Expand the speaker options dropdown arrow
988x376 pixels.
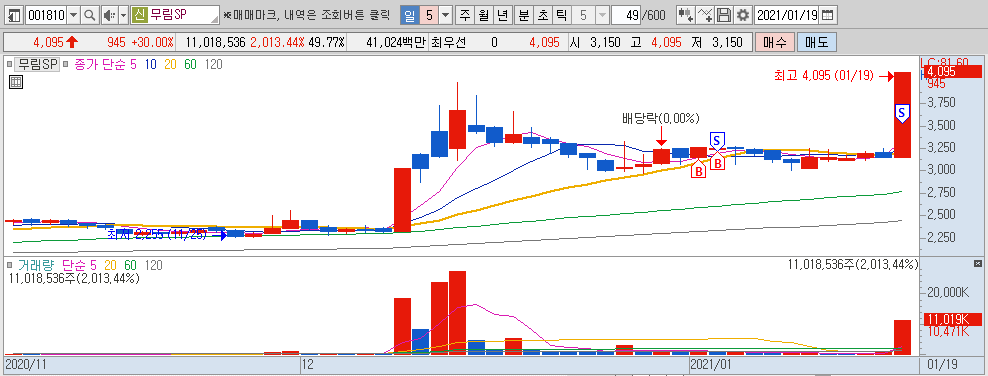123,15
